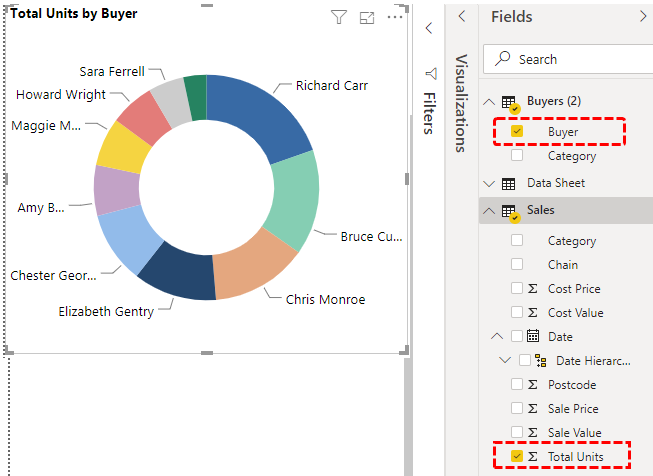Check the Date field checkbox

[517, 336]
